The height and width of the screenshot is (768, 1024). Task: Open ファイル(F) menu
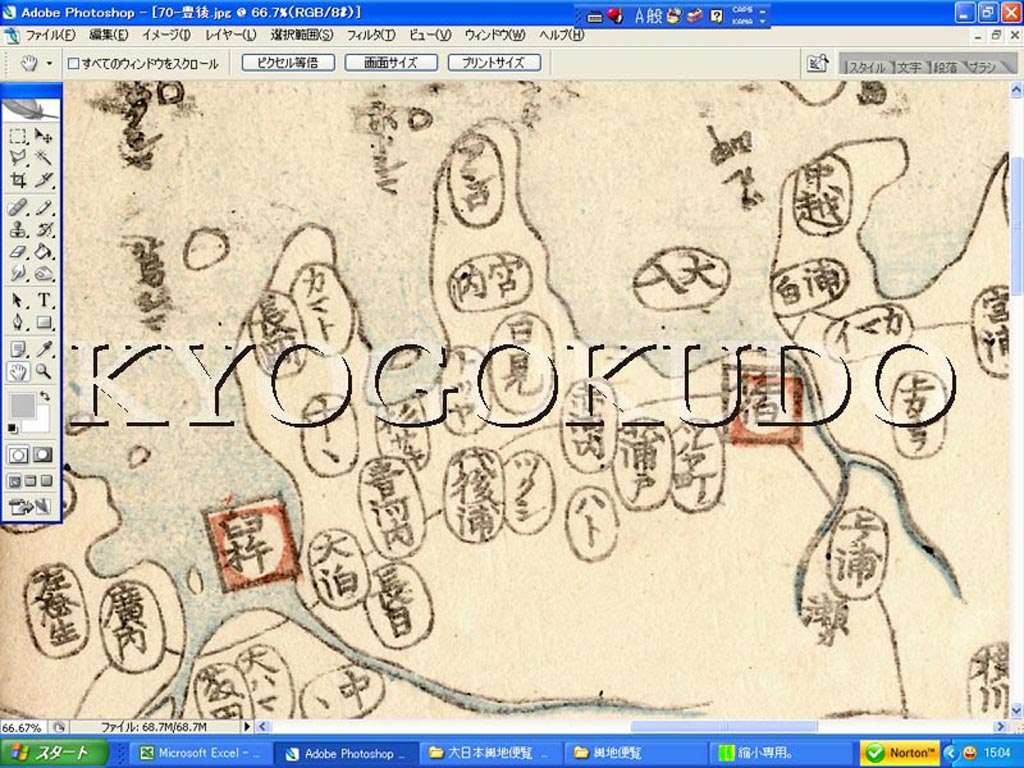(x=50, y=35)
